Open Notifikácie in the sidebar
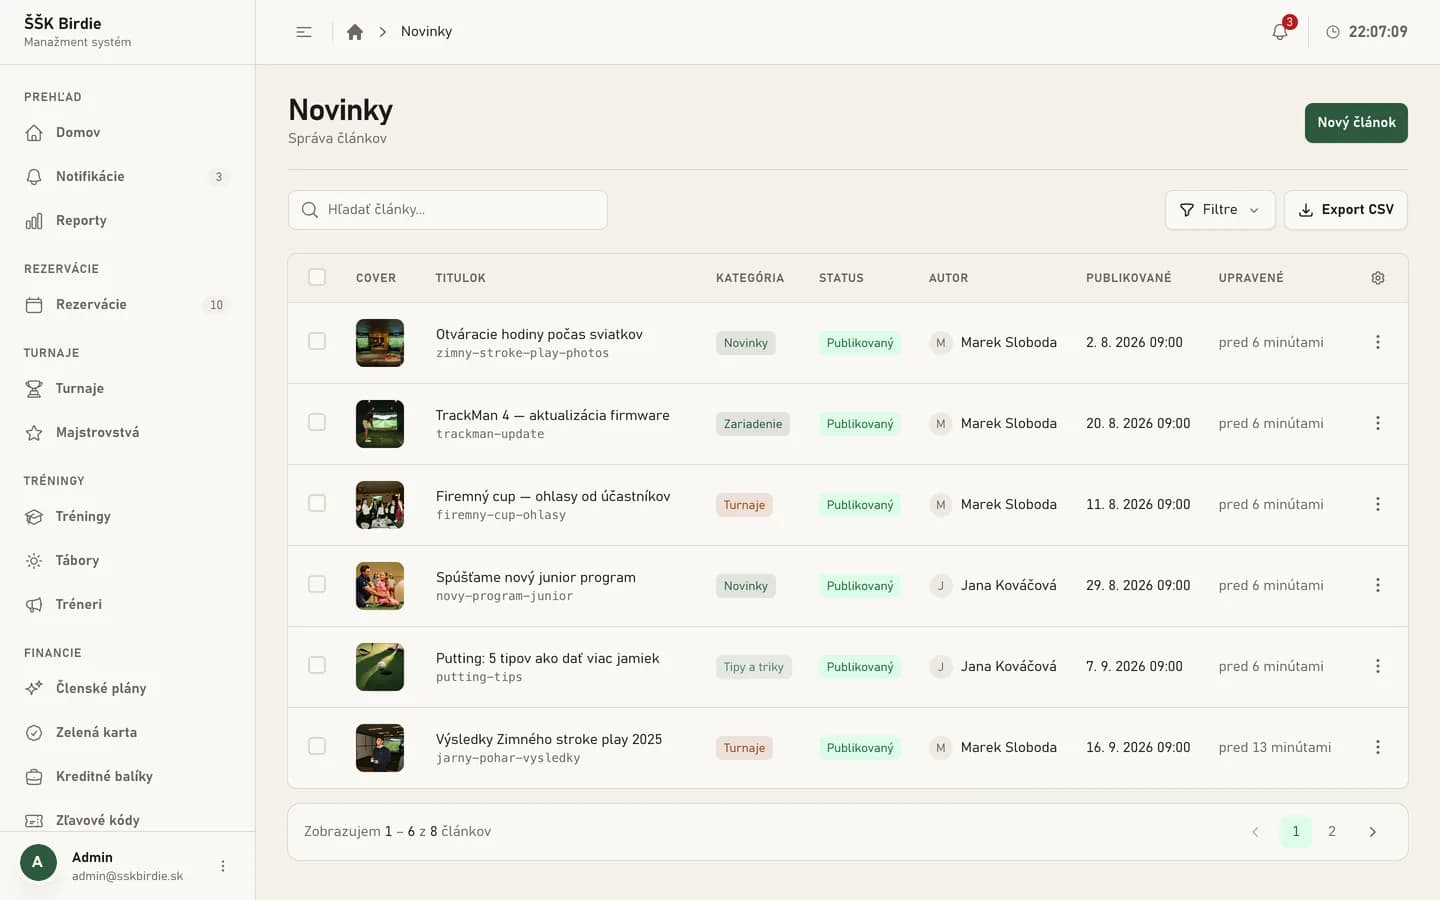Viewport: 1440px width, 900px height. 127,176
